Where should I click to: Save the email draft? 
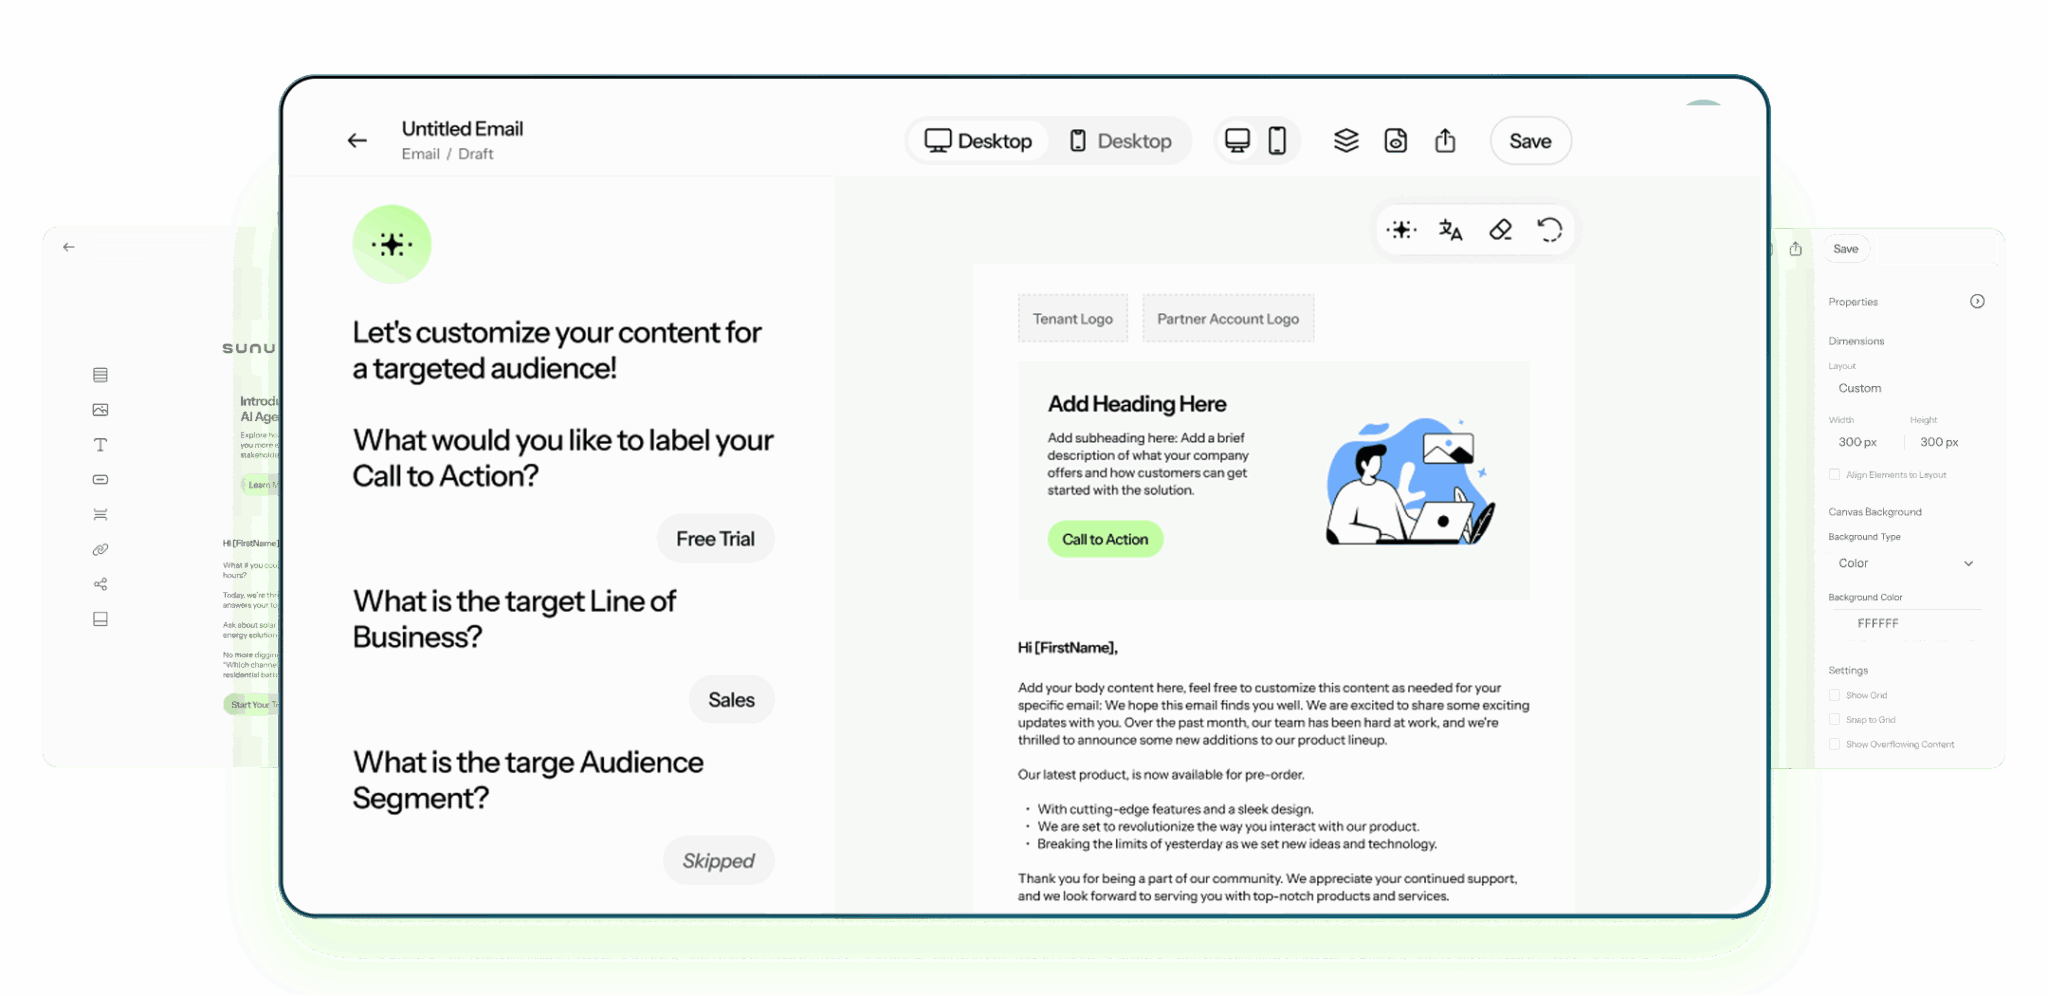(1530, 141)
